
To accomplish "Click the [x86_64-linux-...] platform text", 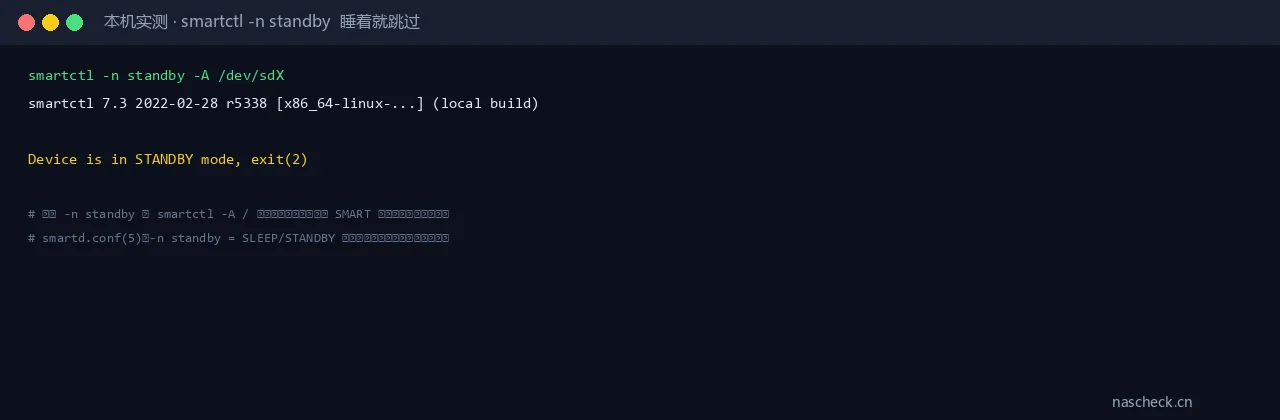I will pyautogui.click(x=350, y=104).
